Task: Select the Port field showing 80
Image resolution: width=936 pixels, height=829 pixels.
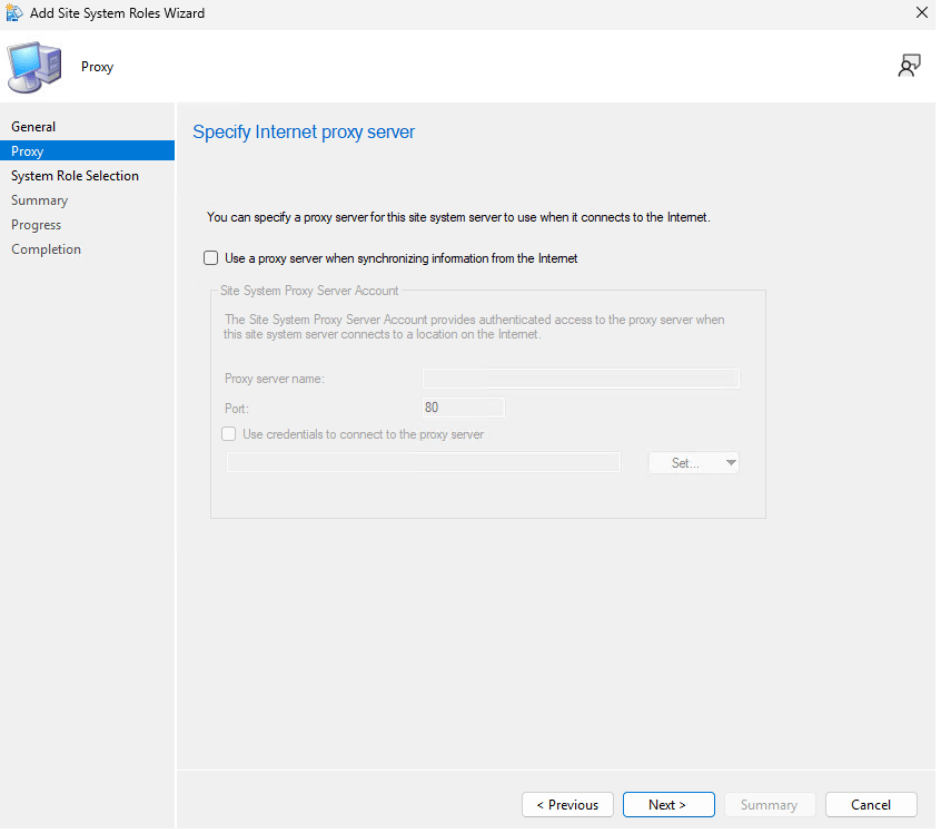Action: [463, 407]
